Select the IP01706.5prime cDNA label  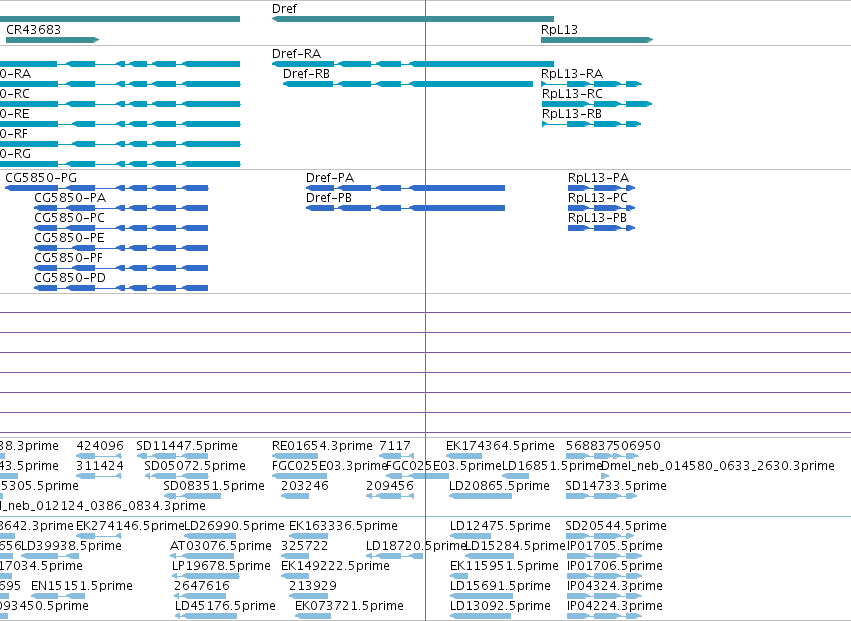(614, 566)
